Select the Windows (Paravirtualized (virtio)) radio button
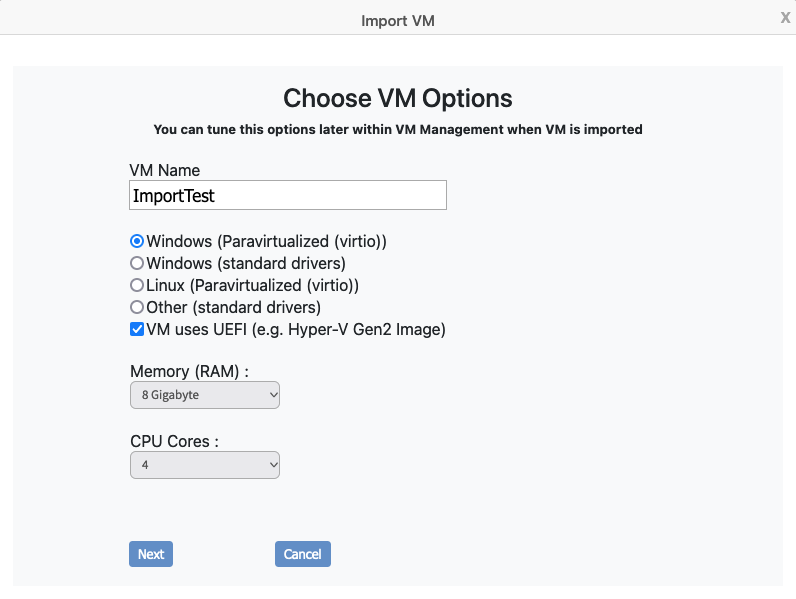The image size is (796, 599). pyautogui.click(x=137, y=241)
